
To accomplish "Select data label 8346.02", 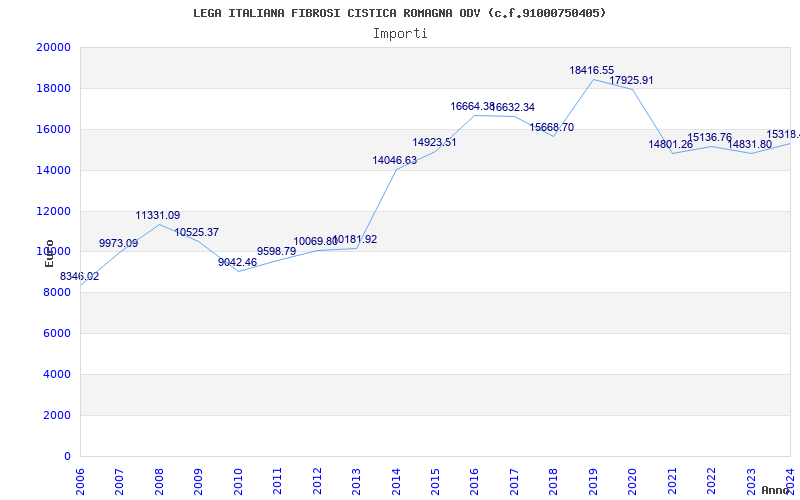I will coord(80,277).
